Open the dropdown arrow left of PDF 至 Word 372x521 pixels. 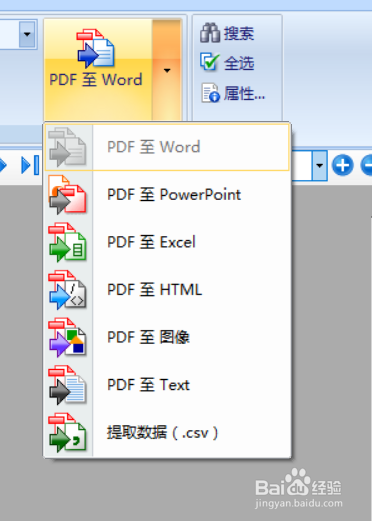[27, 34]
